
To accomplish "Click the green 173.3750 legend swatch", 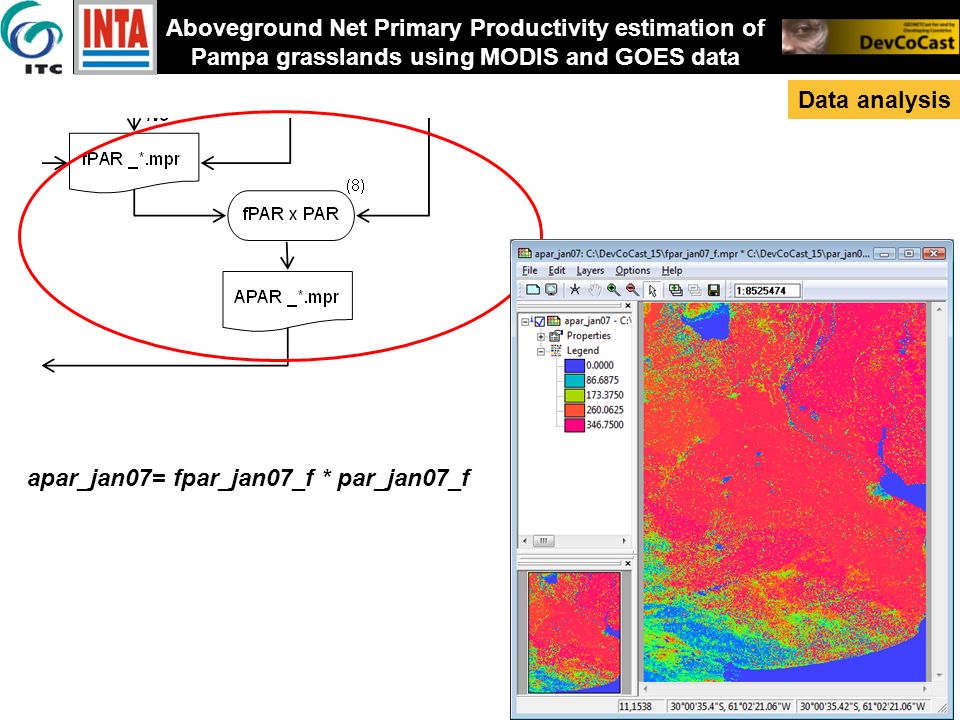I will pyautogui.click(x=574, y=395).
